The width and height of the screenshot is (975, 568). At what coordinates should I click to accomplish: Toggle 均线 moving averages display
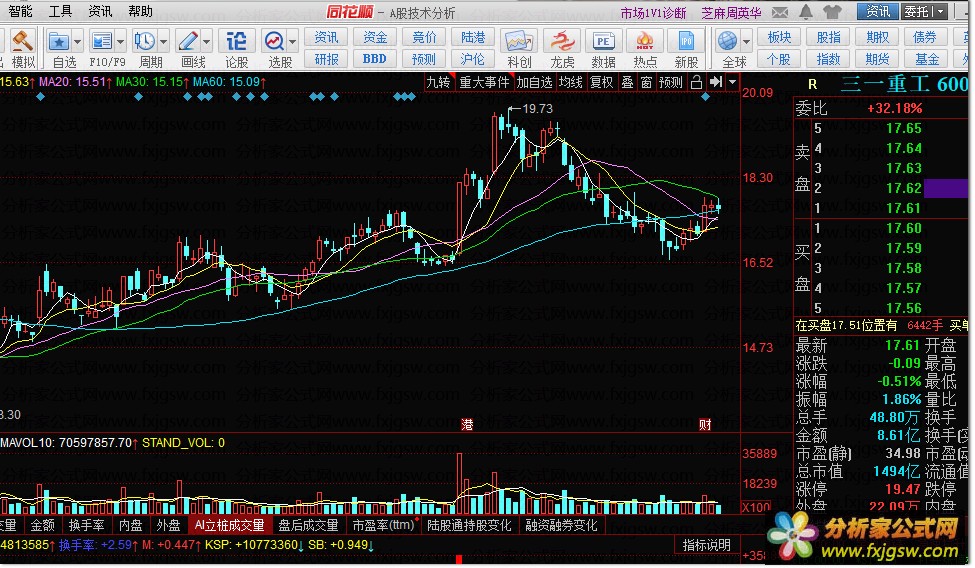tap(570, 82)
